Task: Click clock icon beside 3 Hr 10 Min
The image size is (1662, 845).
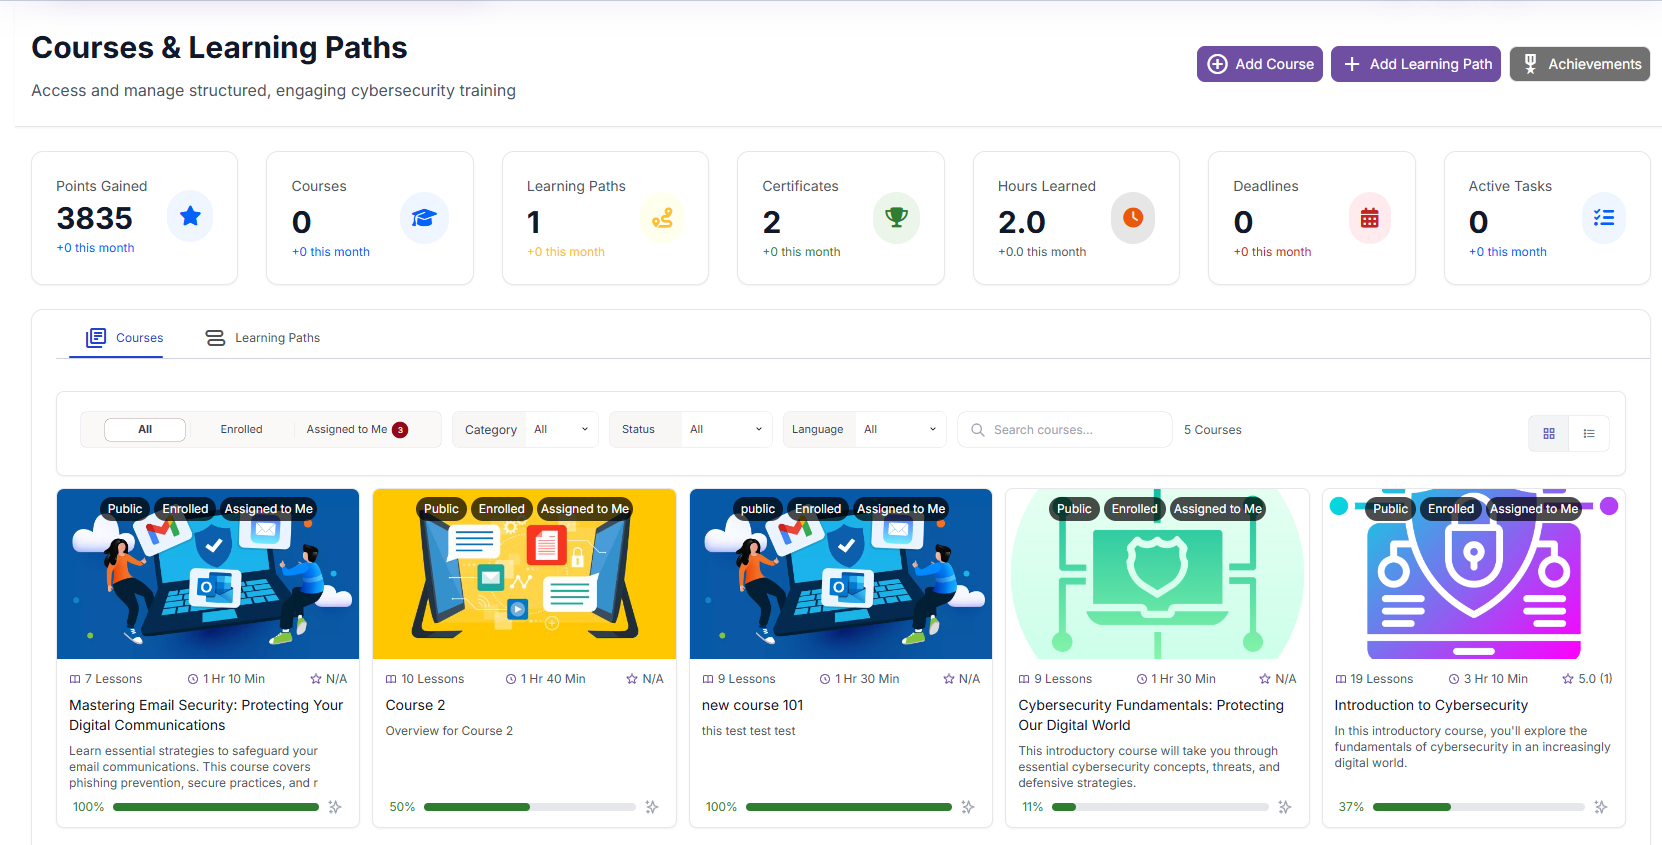Action: click(1454, 679)
